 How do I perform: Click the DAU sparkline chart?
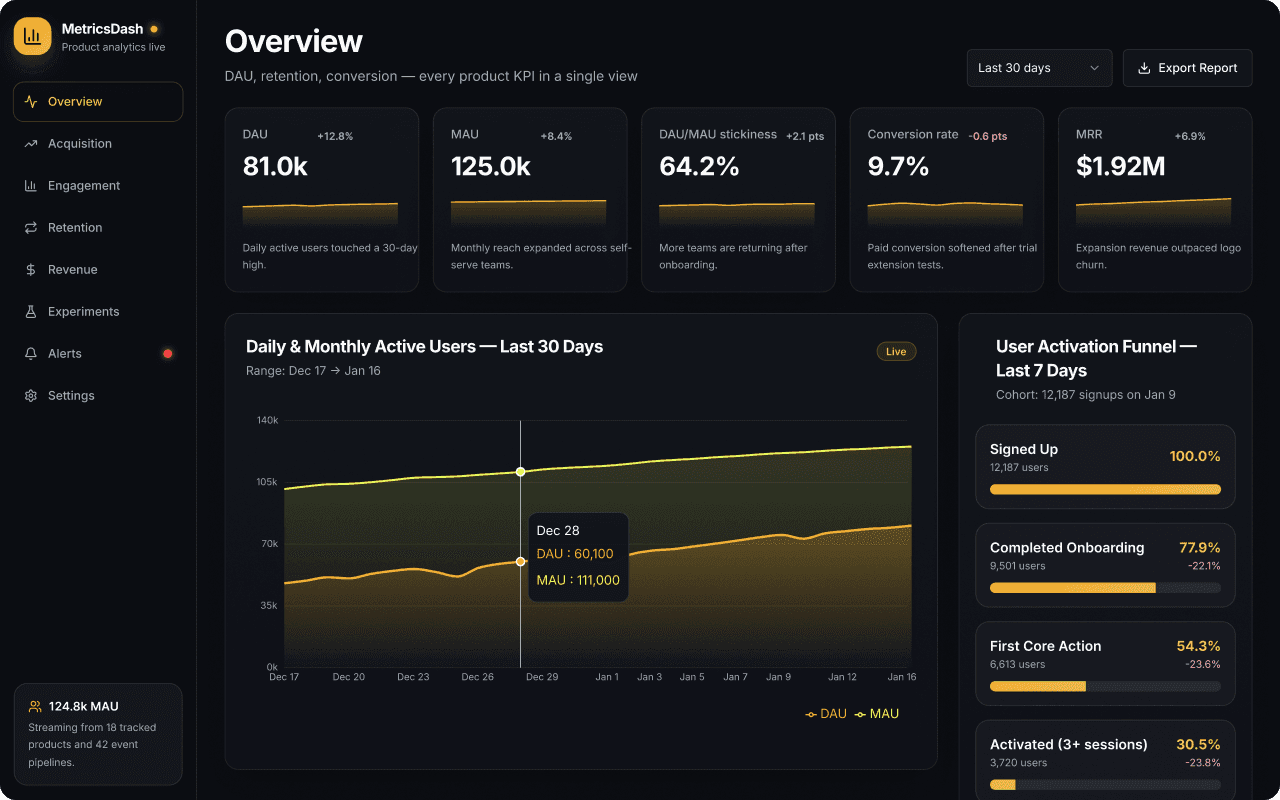(320, 214)
